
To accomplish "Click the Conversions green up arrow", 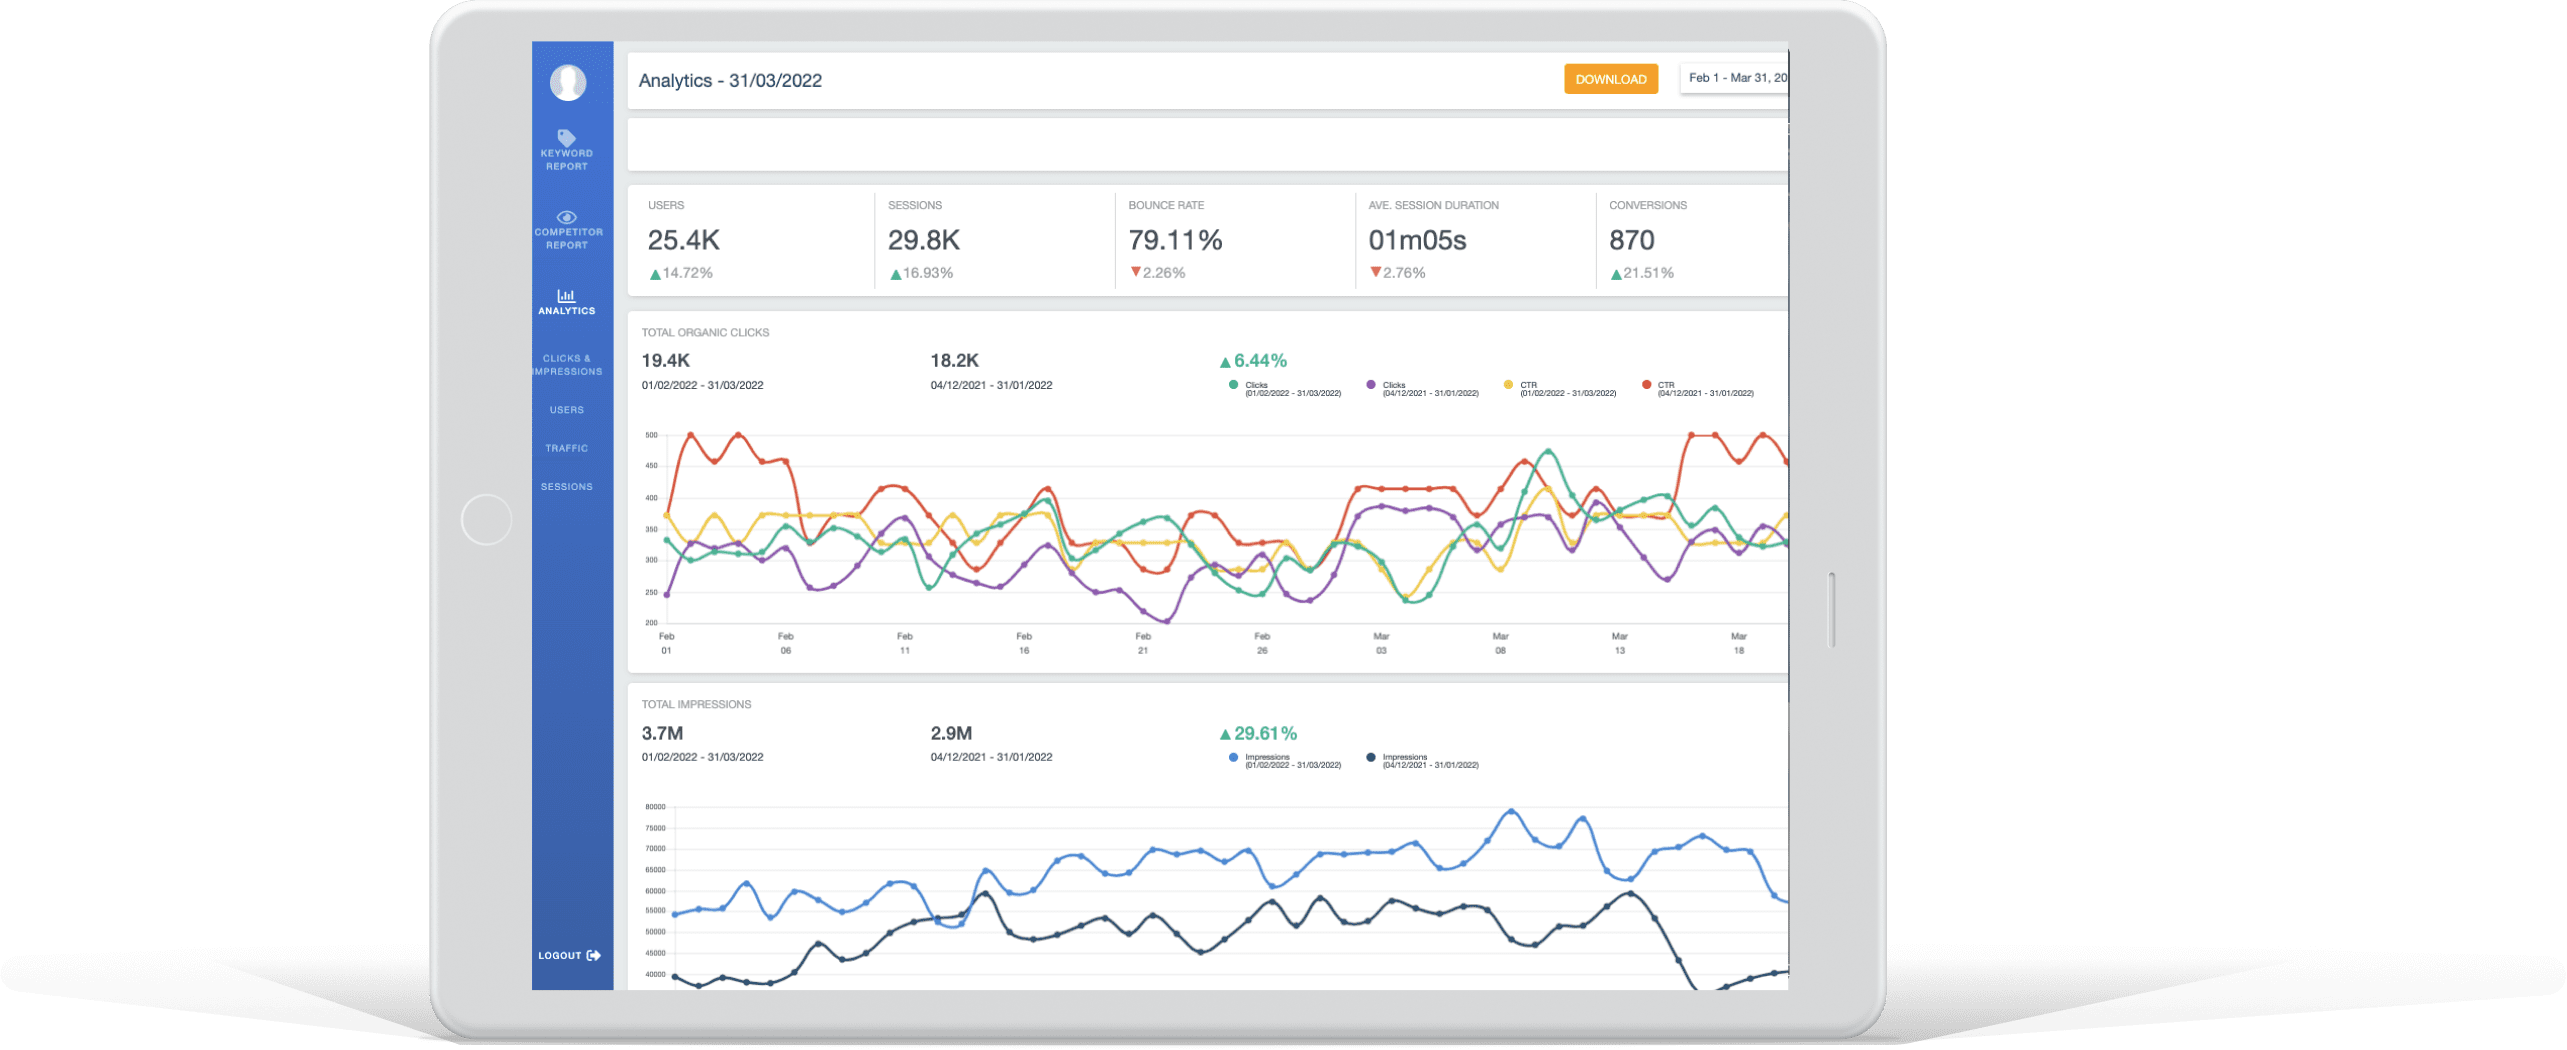I will pyautogui.click(x=1615, y=274).
